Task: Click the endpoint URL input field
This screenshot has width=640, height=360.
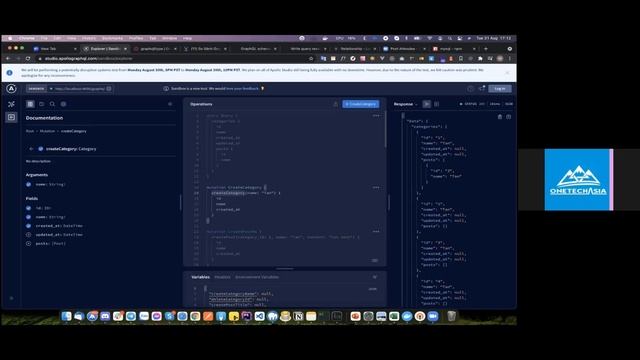Action: (80, 89)
